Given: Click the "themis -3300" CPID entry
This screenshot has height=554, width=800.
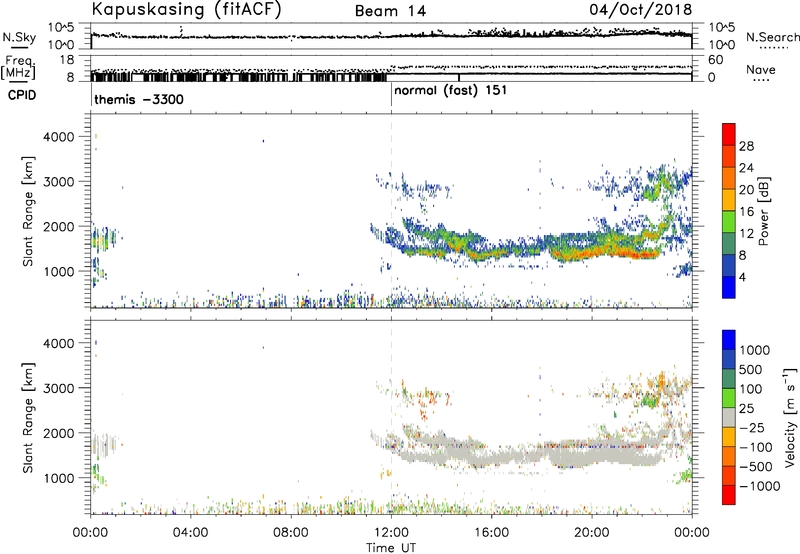Looking at the screenshot, I should click(x=139, y=99).
